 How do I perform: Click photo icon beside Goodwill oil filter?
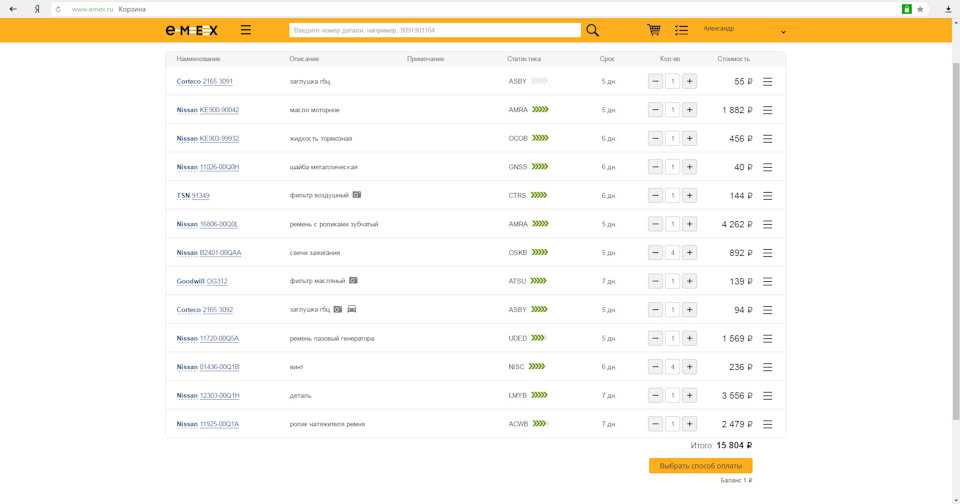352,281
